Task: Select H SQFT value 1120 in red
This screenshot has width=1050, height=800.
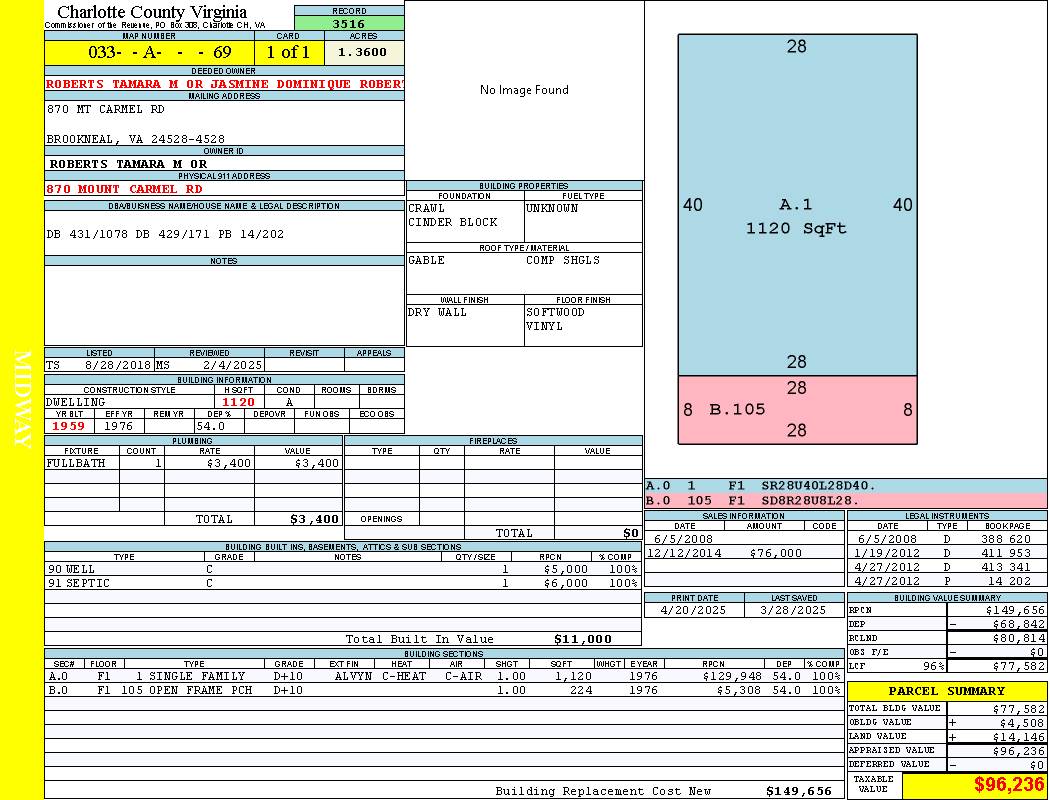Action: coord(238,402)
